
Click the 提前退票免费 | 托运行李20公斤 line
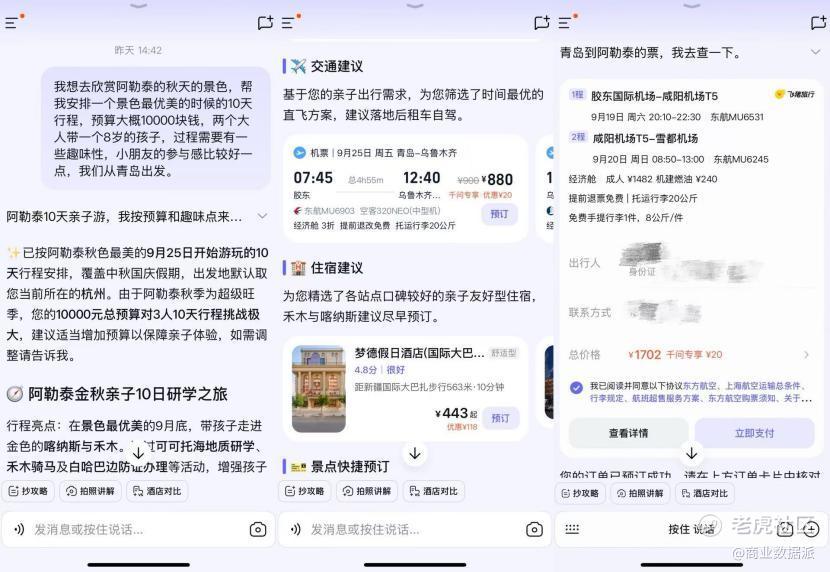tap(633, 198)
